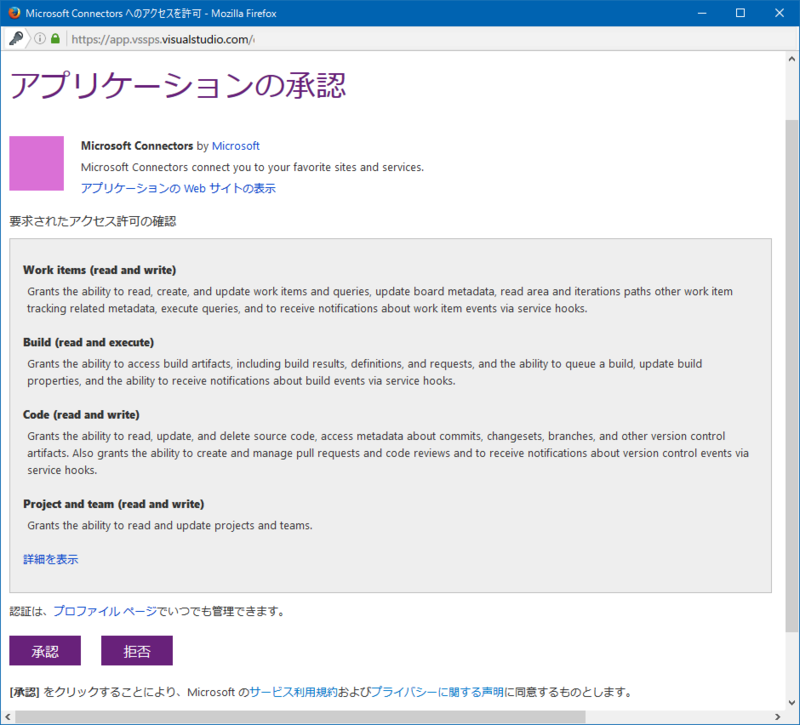Click the pink Microsoft Connectors app logo

pyautogui.click(x=37, y=163)
